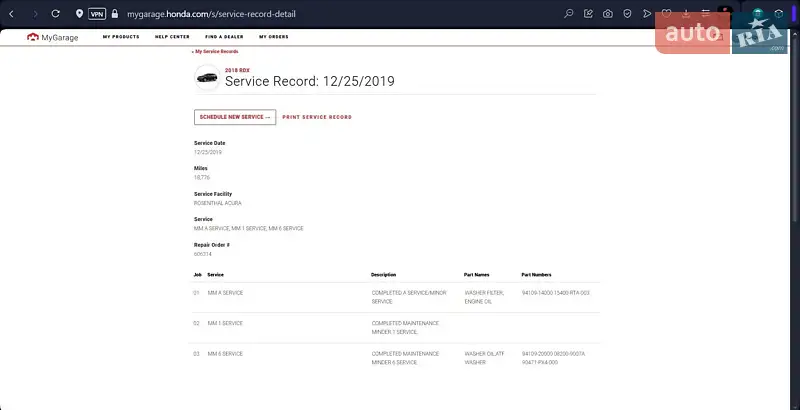Click the browser back arrow
The height and width of the screenshot is (410, 800).
[11, 14]
